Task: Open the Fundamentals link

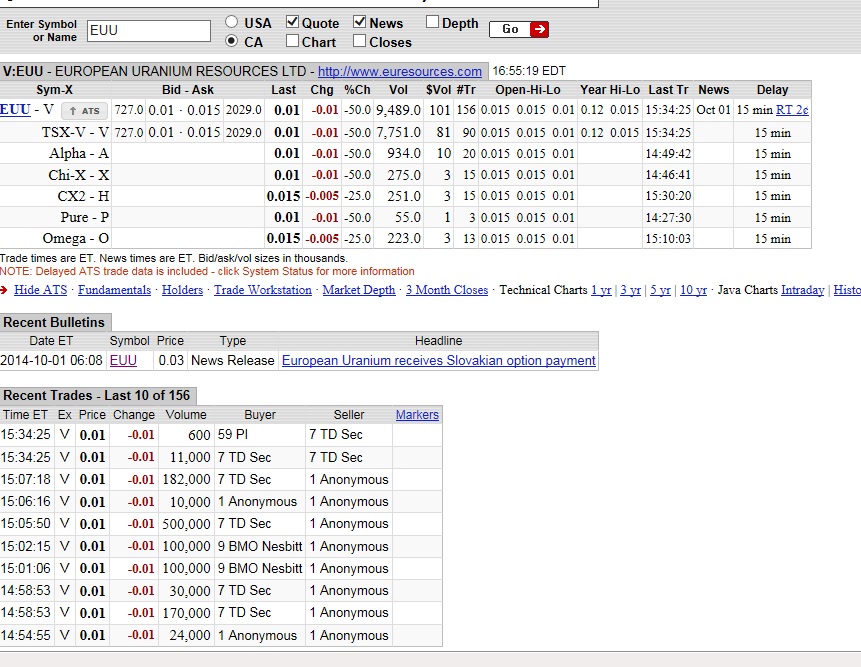Action: point(114,290)
